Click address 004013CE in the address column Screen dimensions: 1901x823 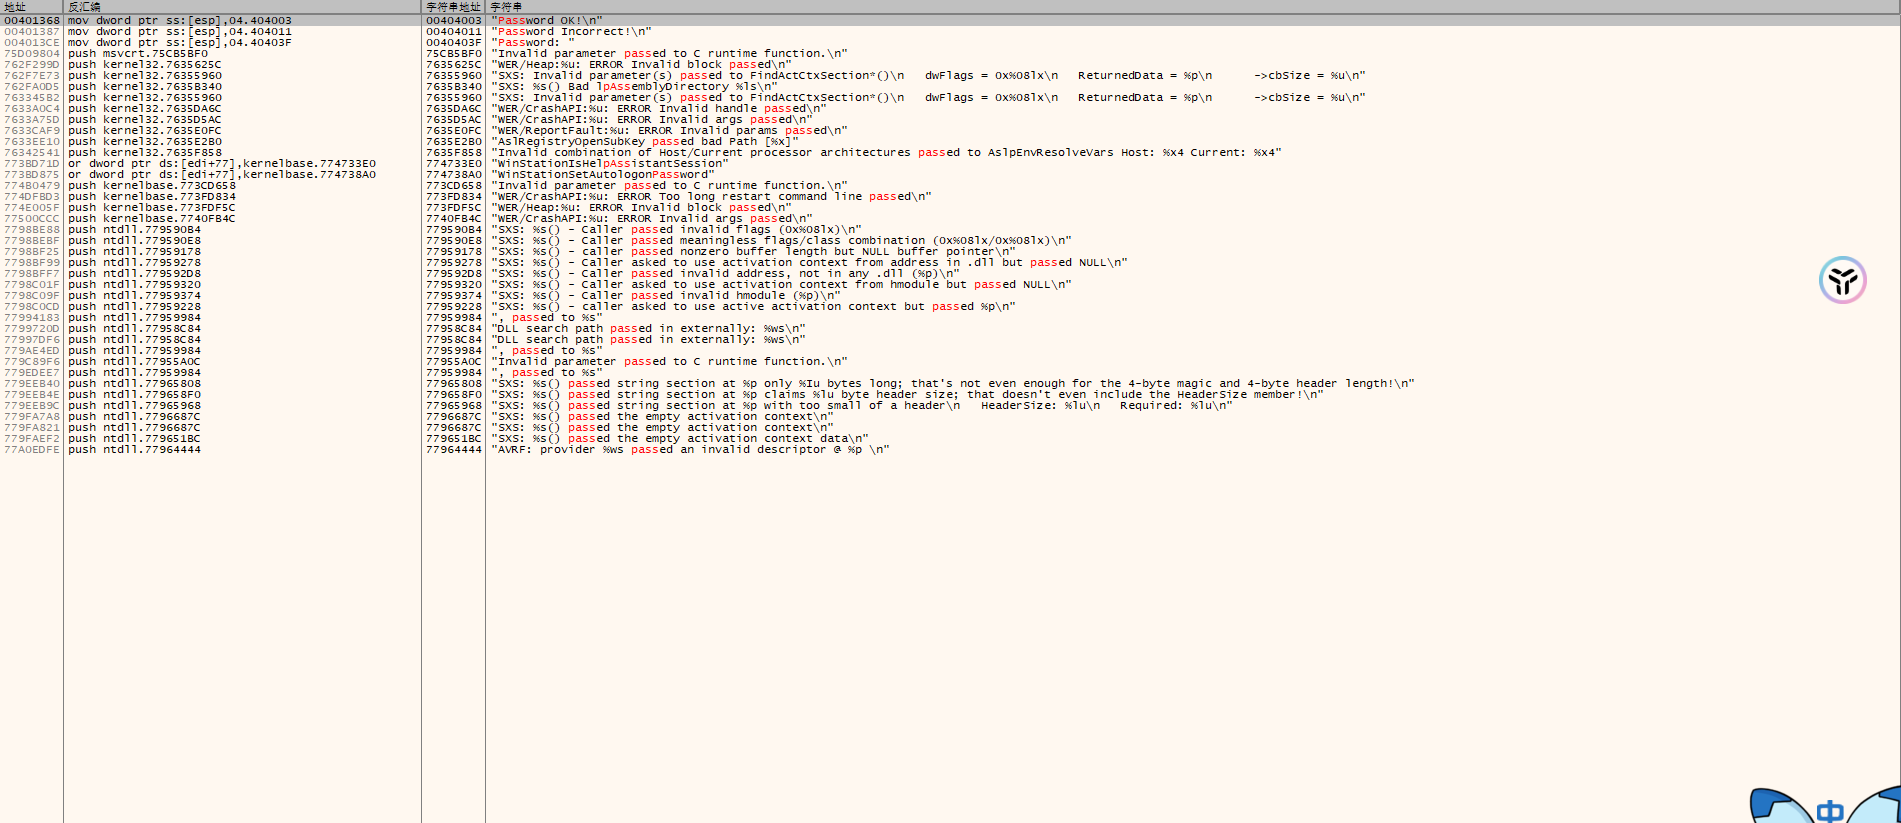coord(32,42)
